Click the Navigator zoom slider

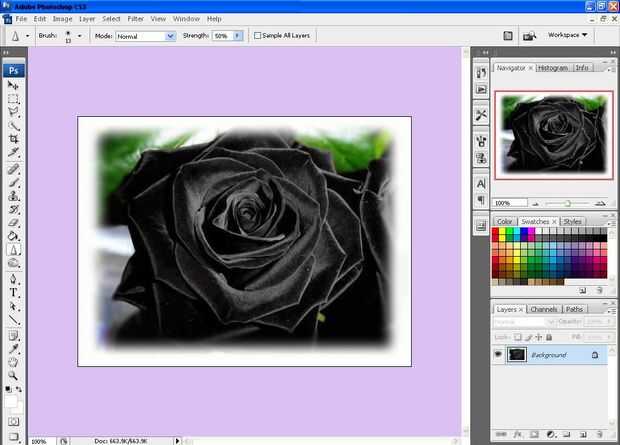click(x=567, y=203)
